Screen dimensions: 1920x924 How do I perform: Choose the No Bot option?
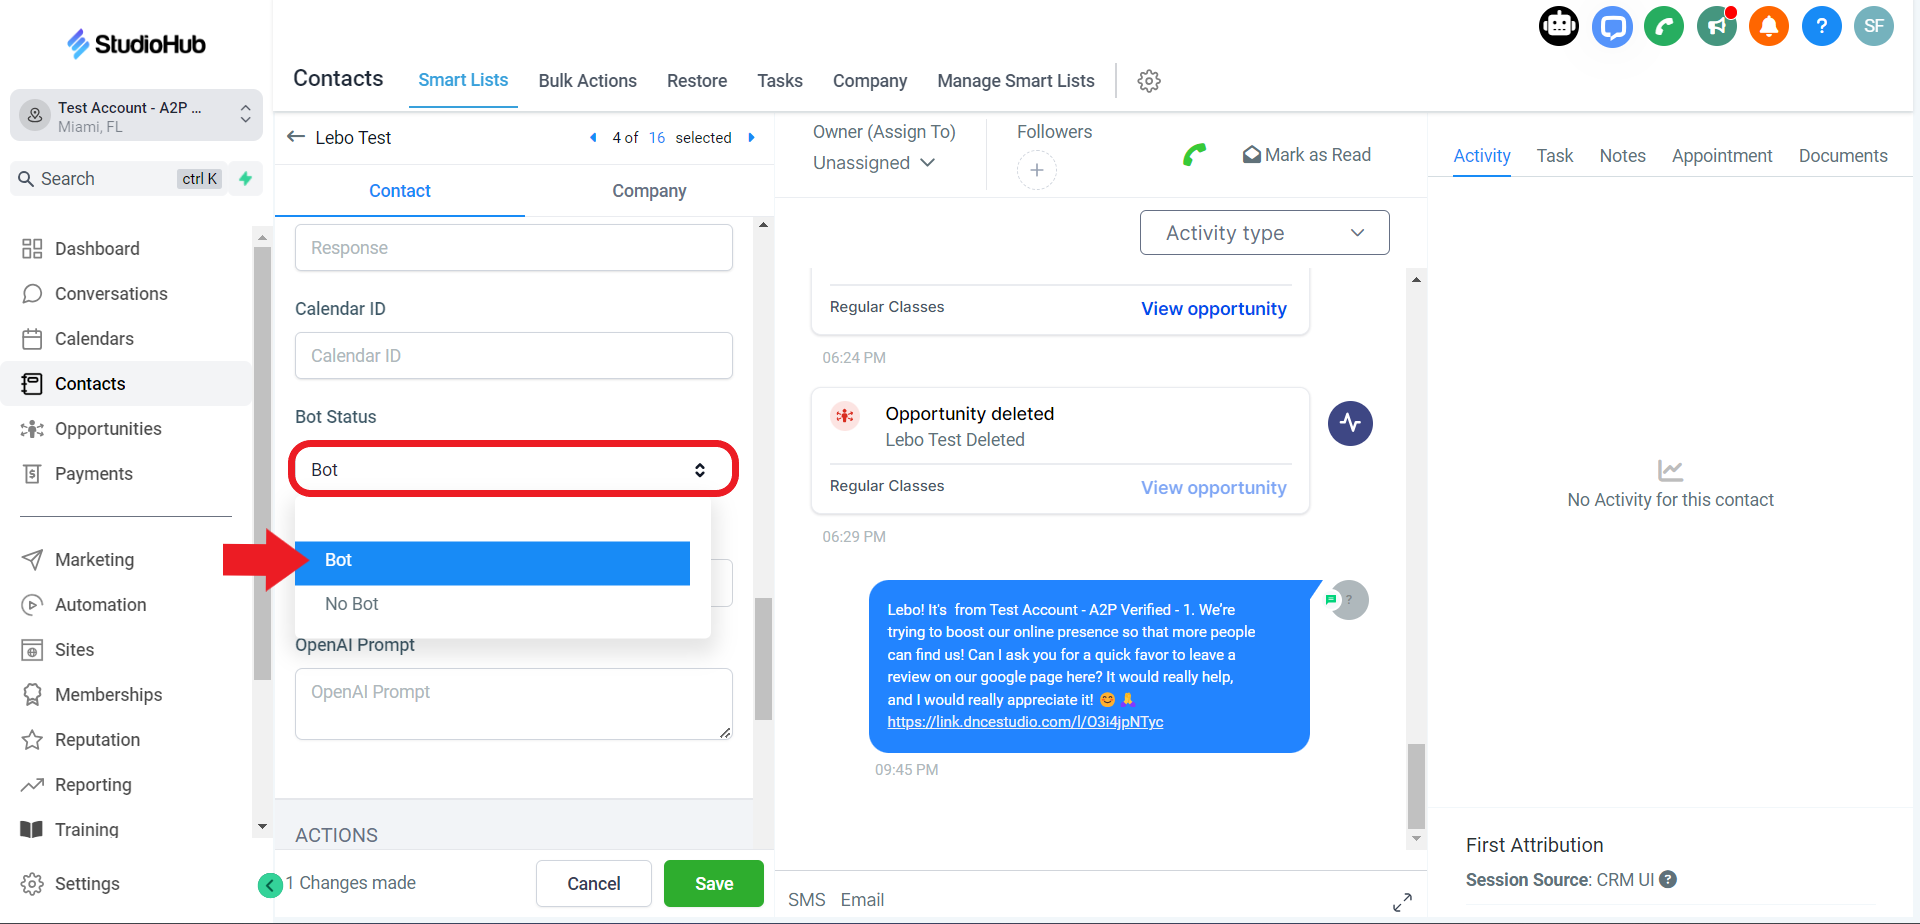[492, 604]
